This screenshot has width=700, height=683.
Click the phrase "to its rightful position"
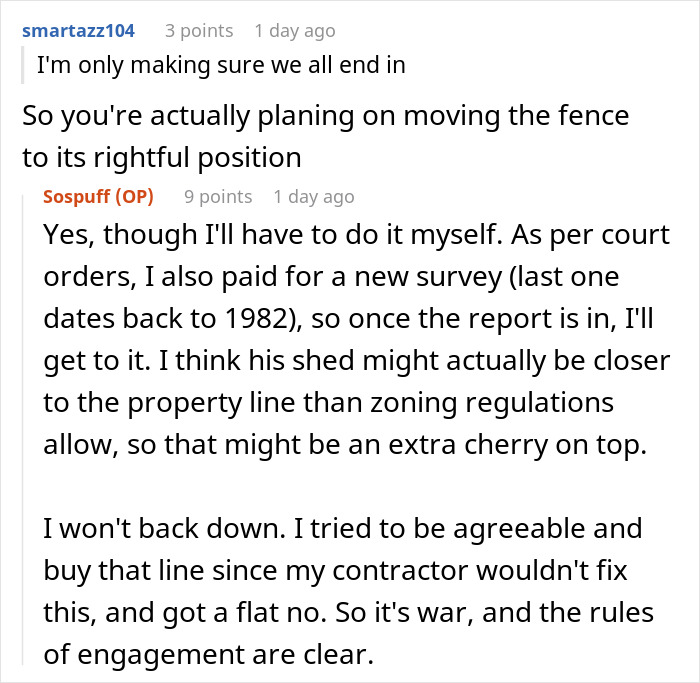tap(162, 157)
